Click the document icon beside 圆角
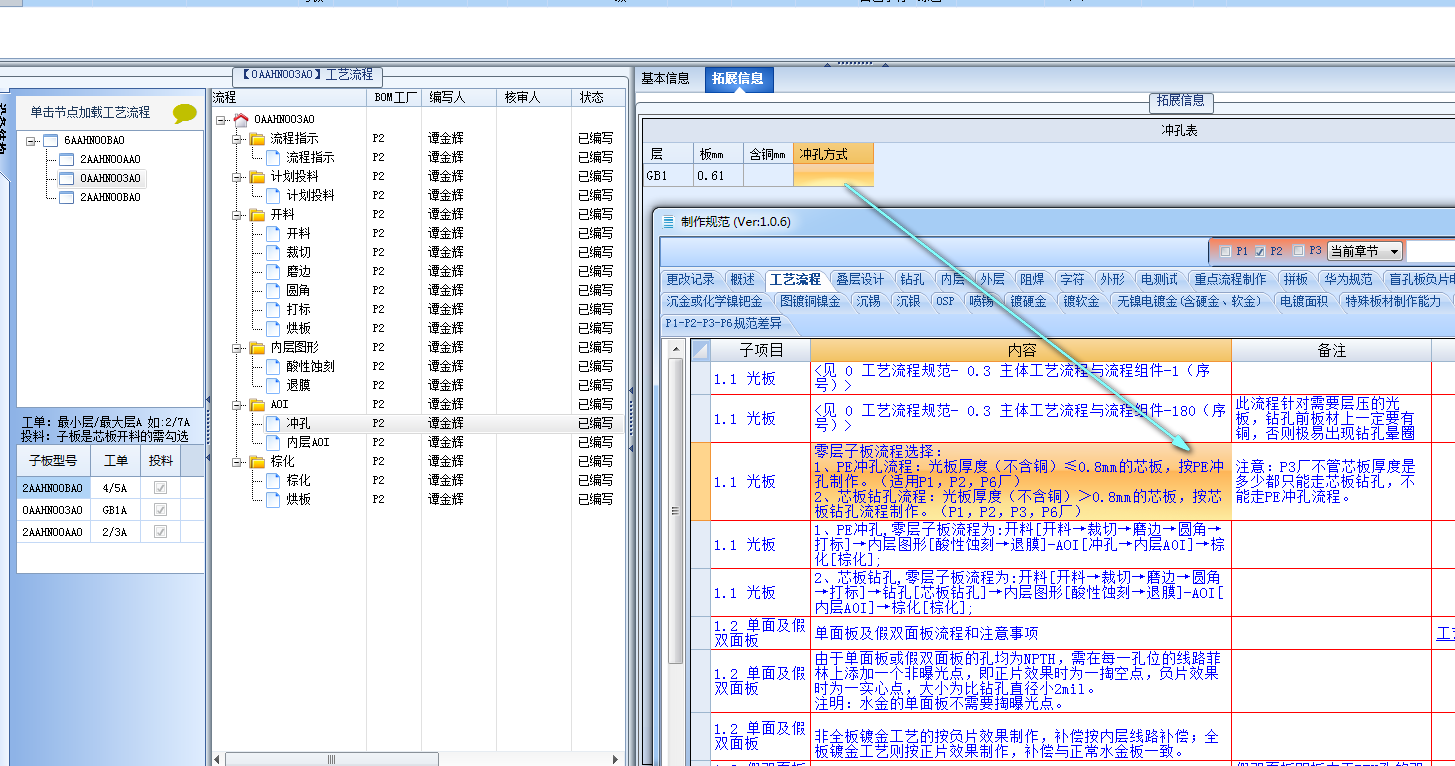The height and width of the screenshot is (766, 1455). point(273,290)
